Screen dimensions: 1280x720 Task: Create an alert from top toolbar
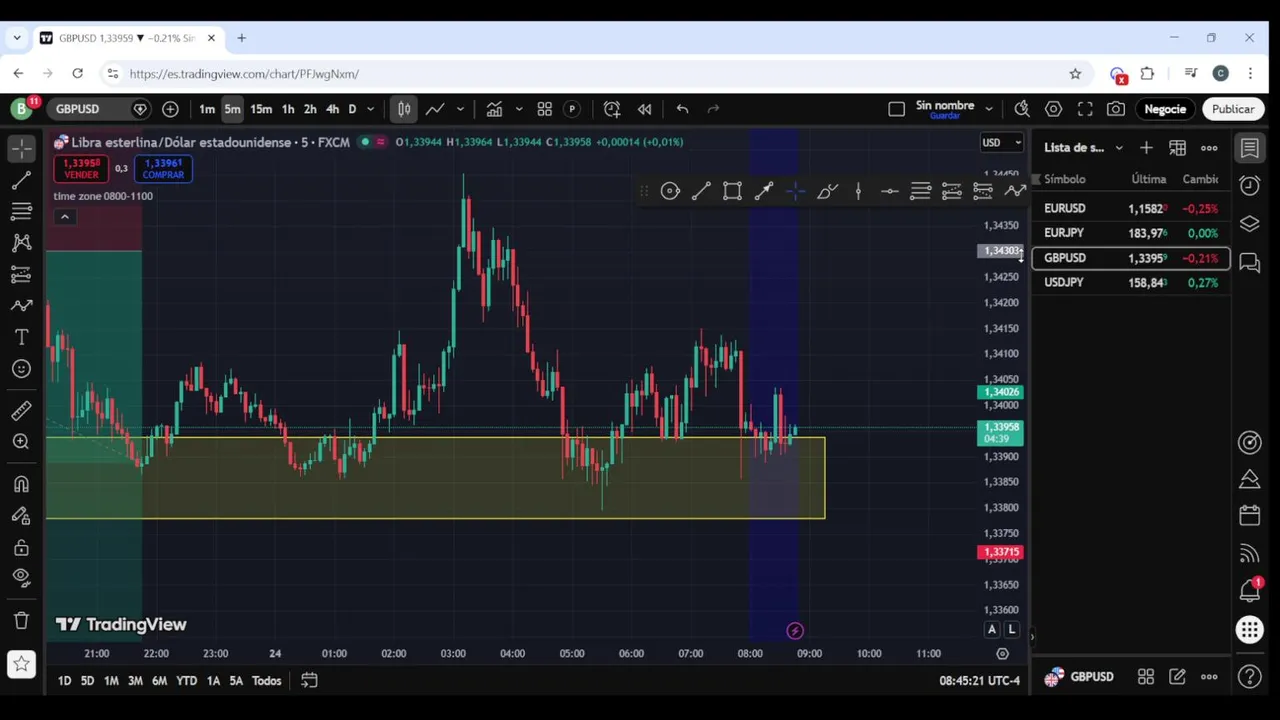tap(612, 109)
